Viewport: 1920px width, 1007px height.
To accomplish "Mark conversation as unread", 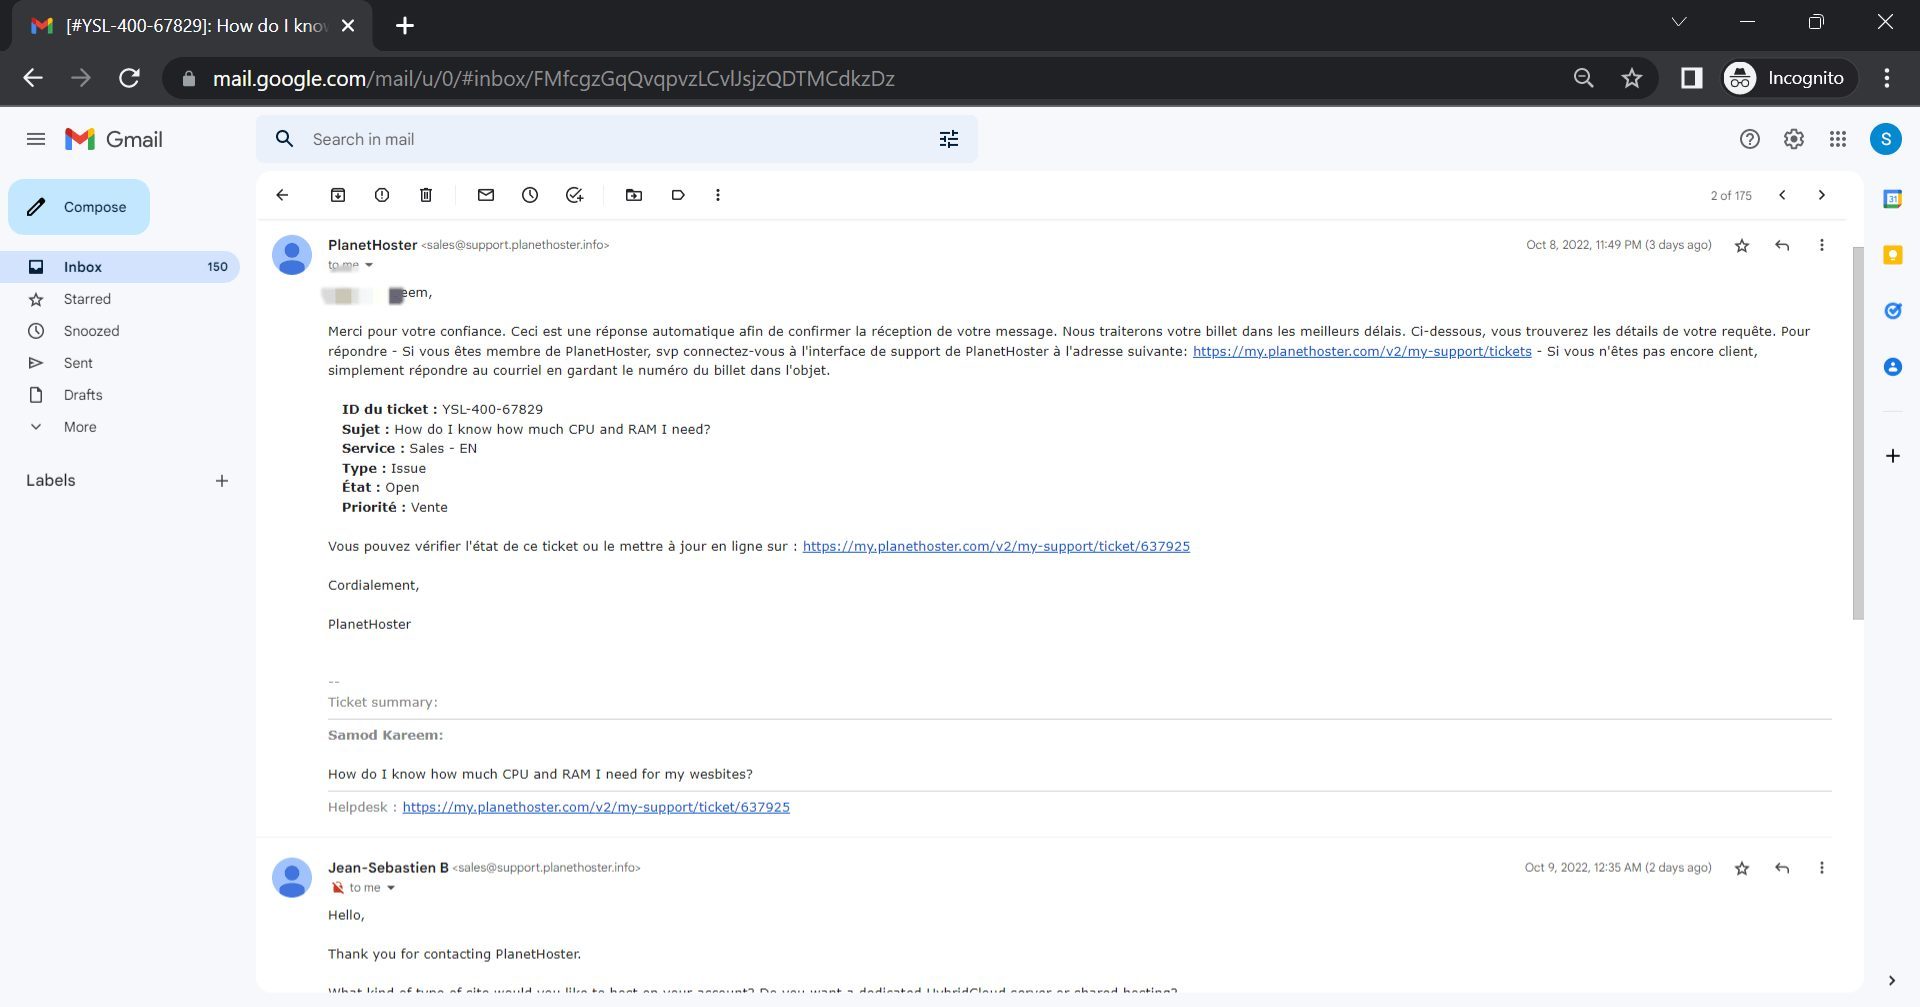I will tap(486, 195).
